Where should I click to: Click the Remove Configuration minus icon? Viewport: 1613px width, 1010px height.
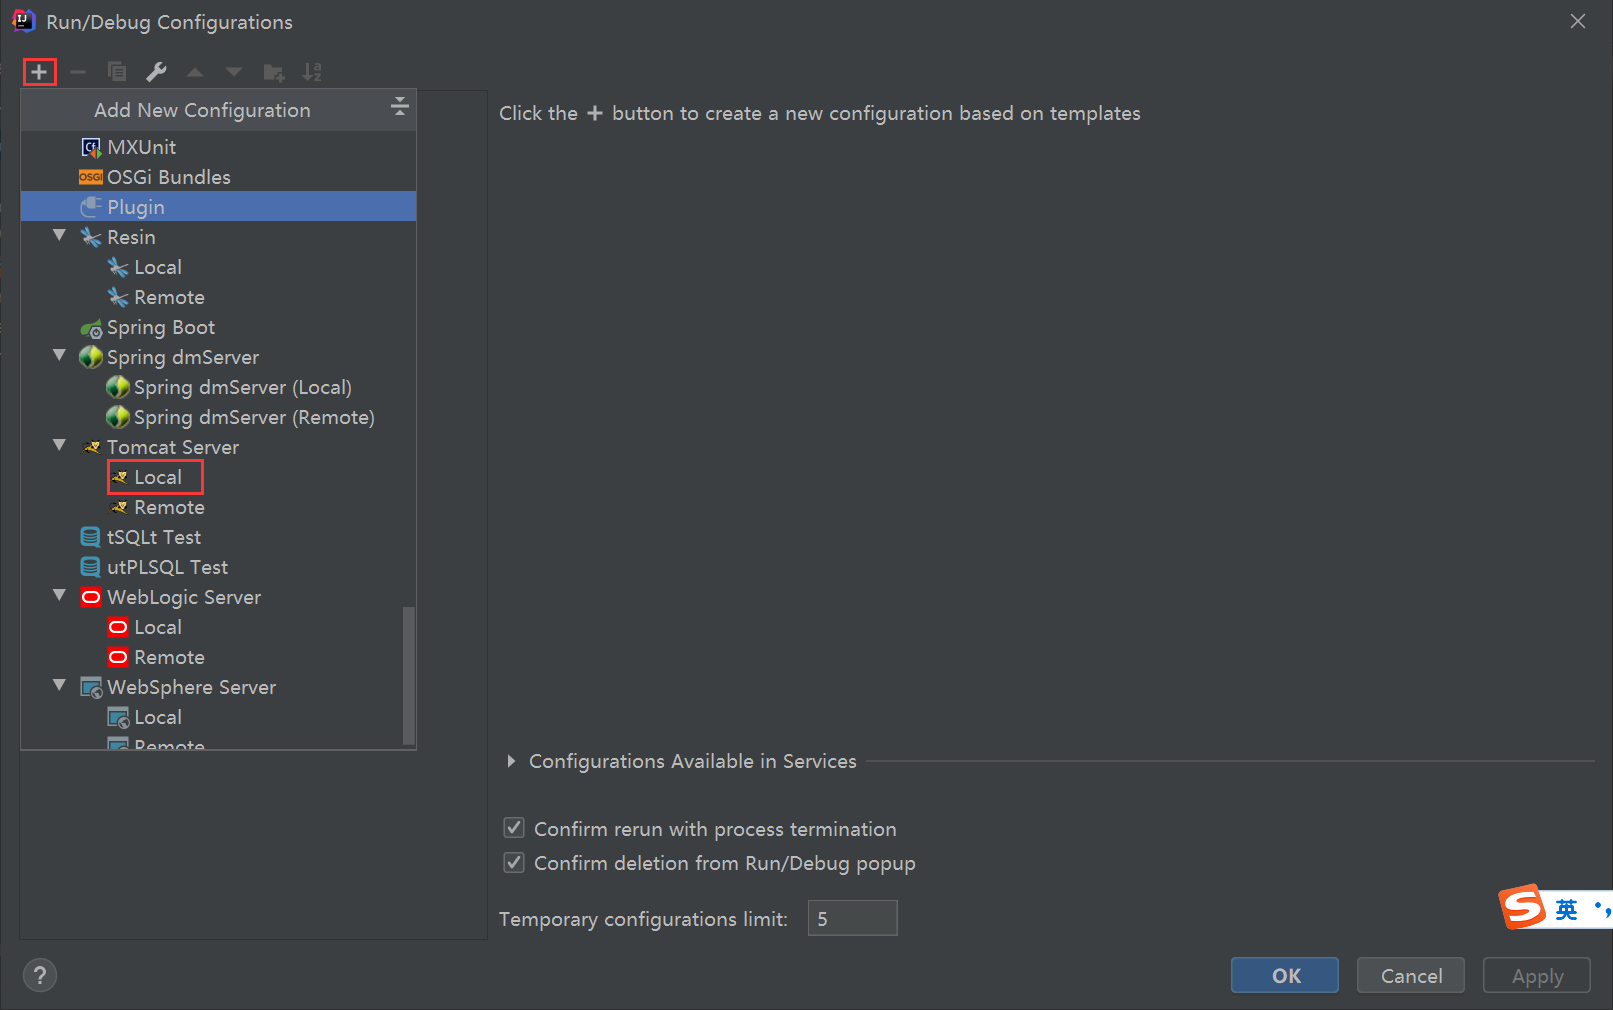[x=78, y=72]
